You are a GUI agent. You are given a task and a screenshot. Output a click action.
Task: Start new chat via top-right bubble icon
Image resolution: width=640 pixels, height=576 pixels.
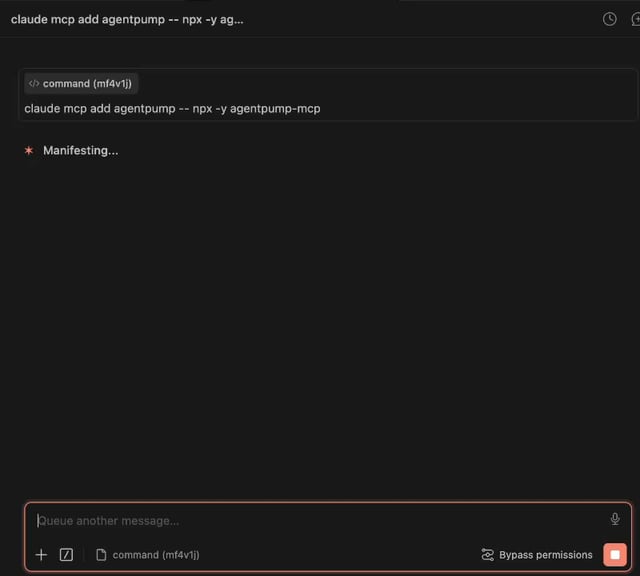point(636,19)
